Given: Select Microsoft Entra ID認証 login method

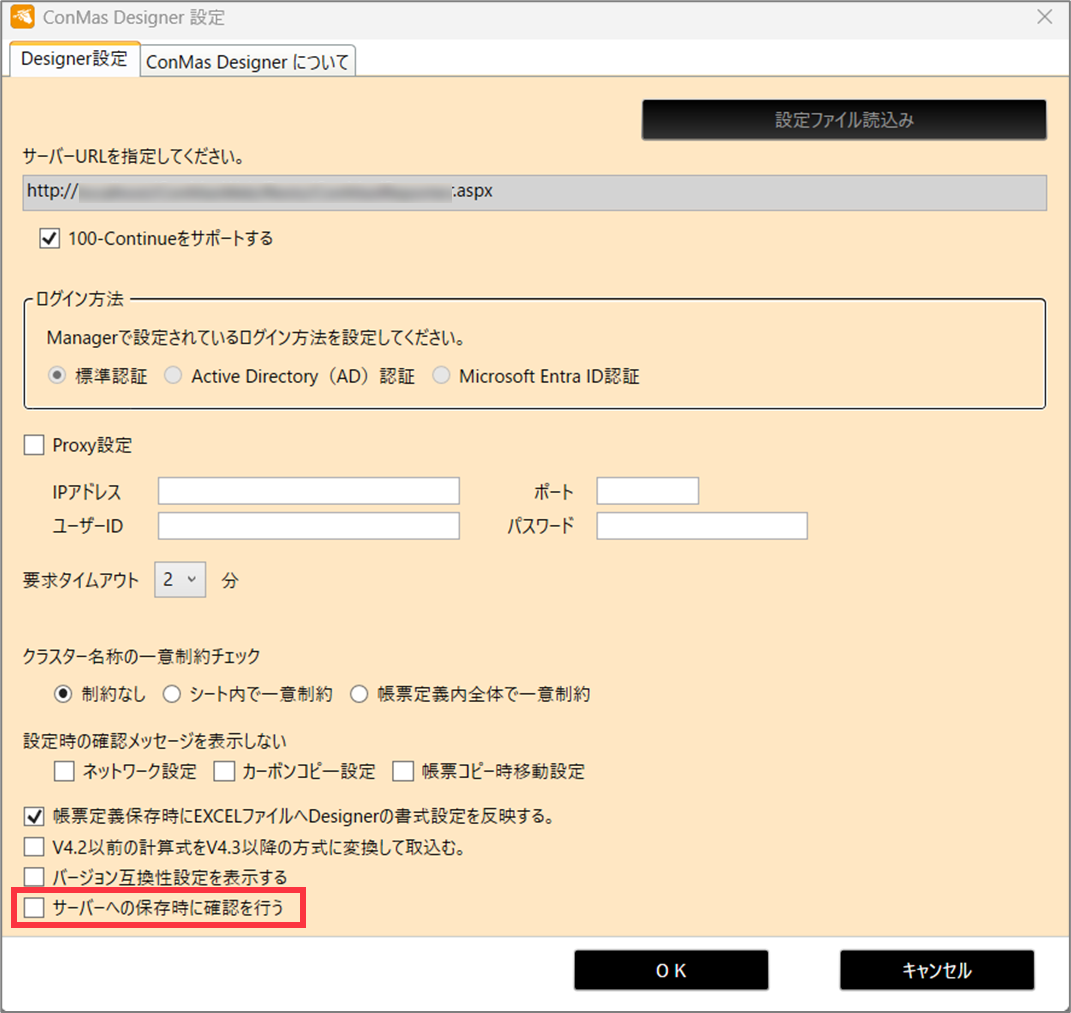Looking at the screenshot, I should 441,377.
